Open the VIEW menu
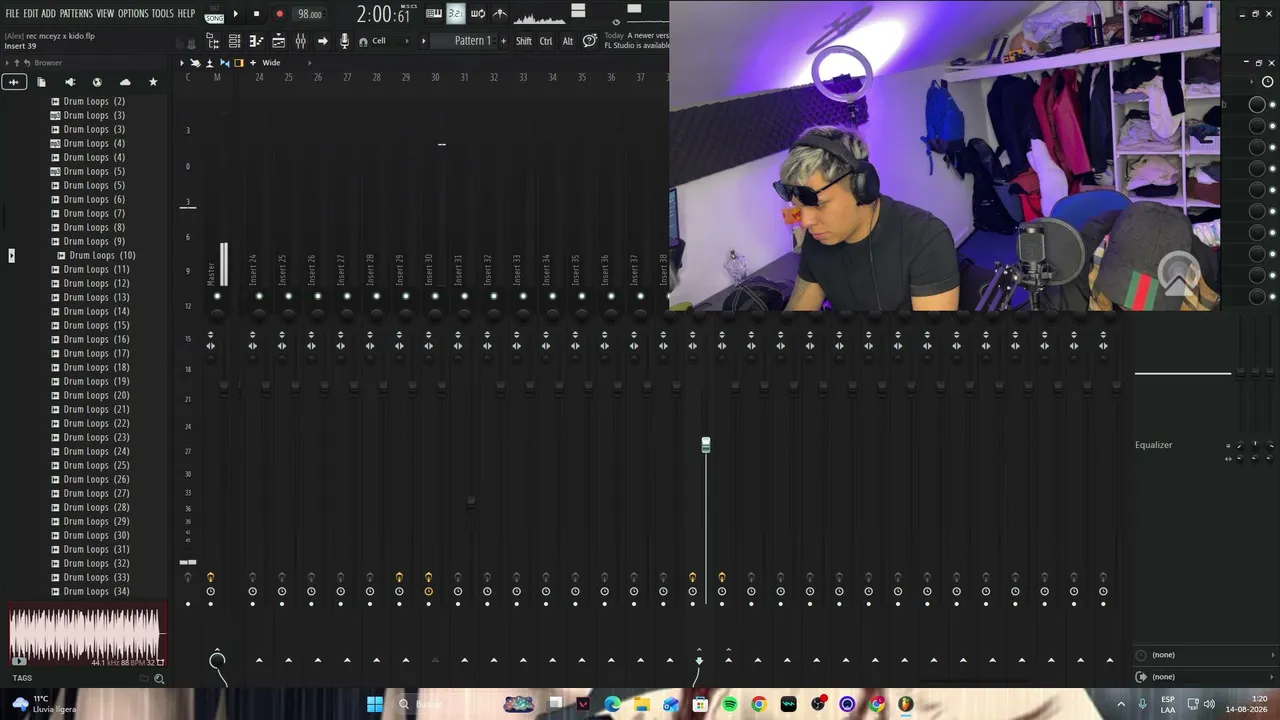Screen dimensions: 1280x720 coord(105,14)
